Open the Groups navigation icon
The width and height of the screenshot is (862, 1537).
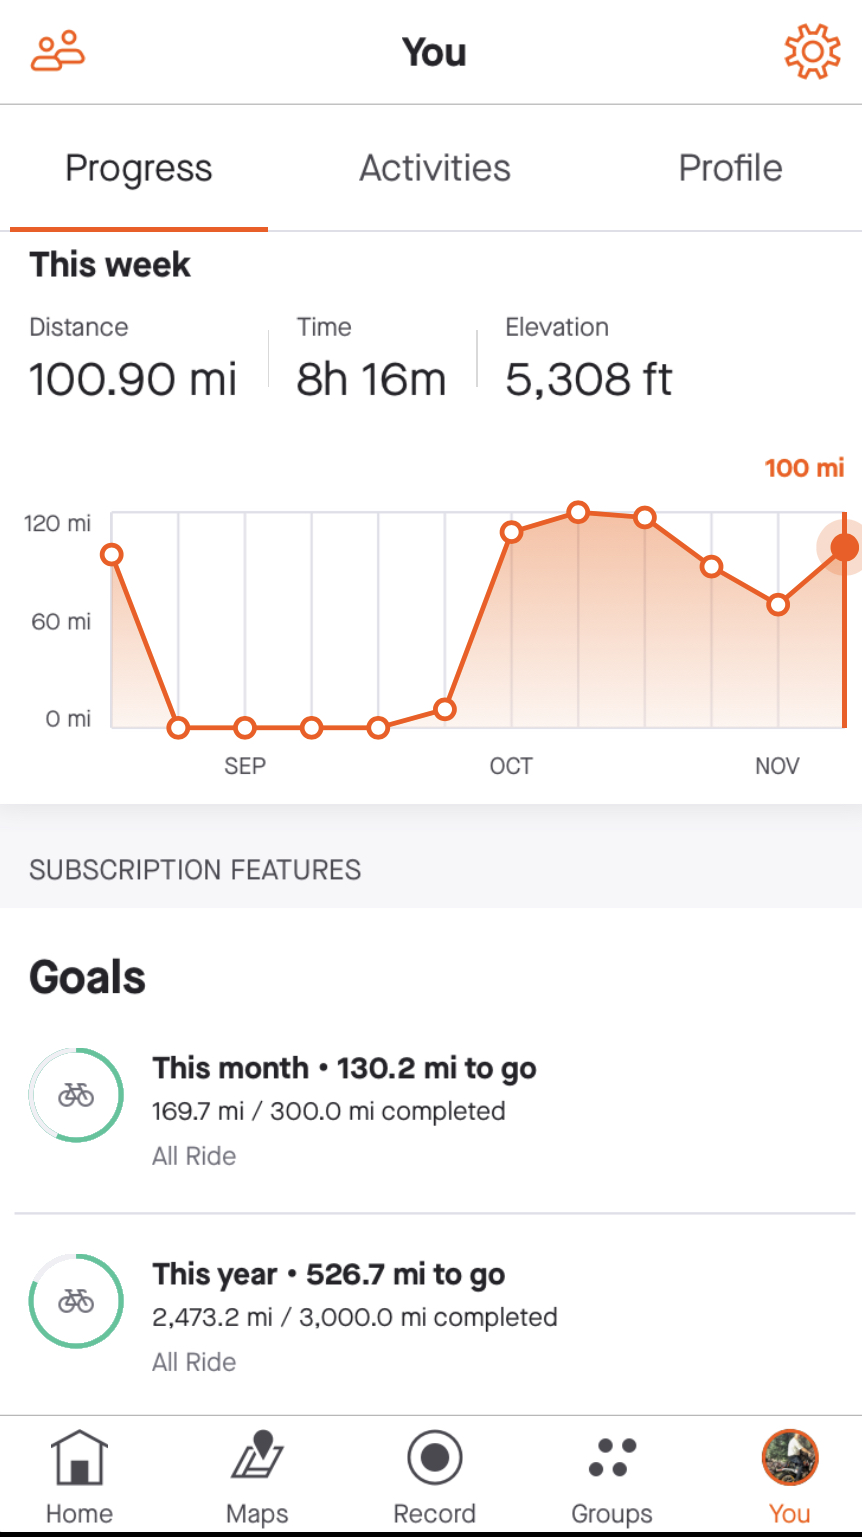[611, 1476]
